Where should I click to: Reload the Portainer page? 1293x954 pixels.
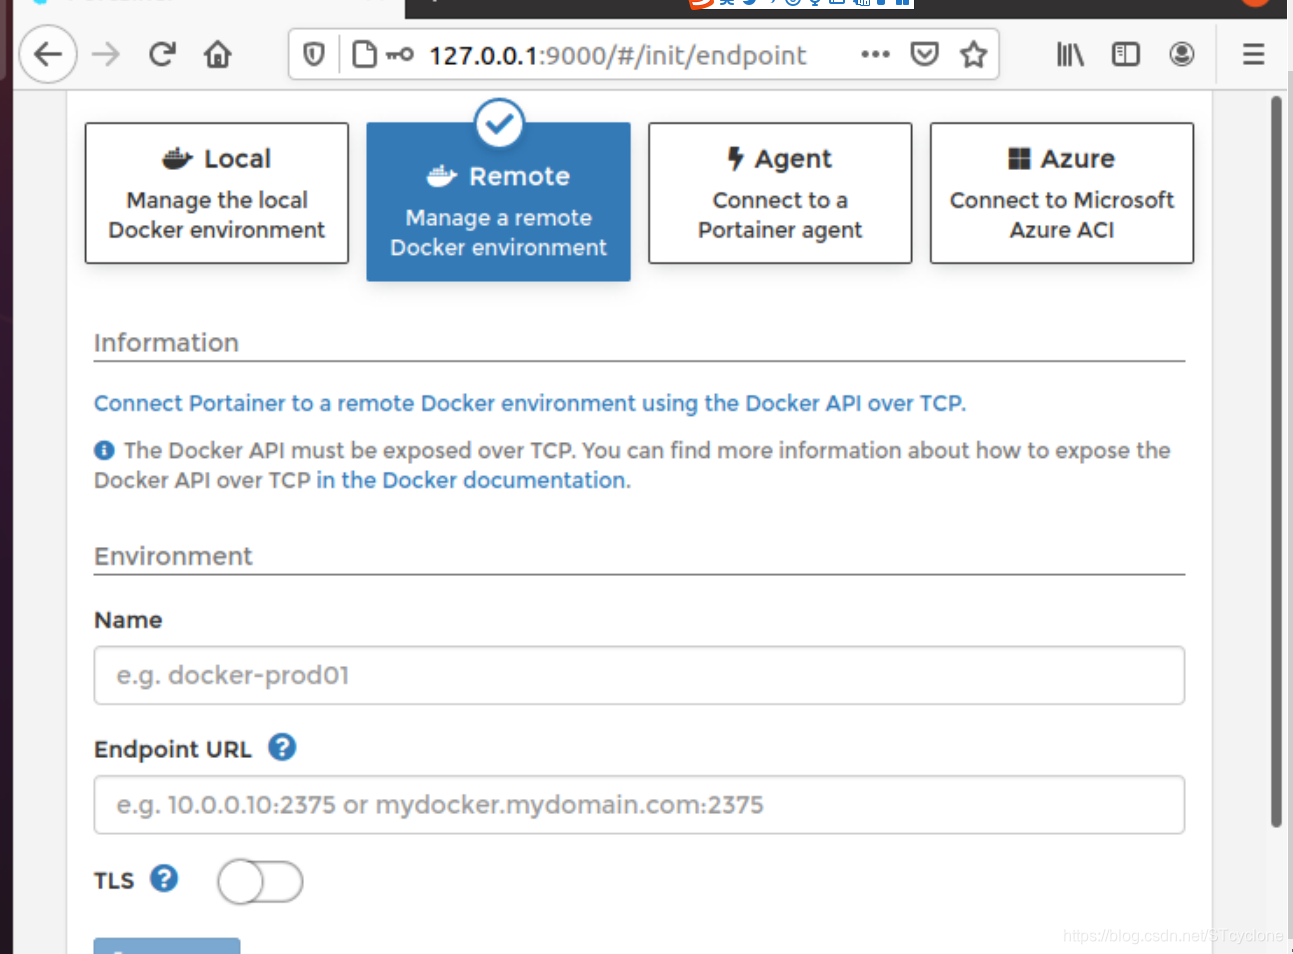(162, 54)
